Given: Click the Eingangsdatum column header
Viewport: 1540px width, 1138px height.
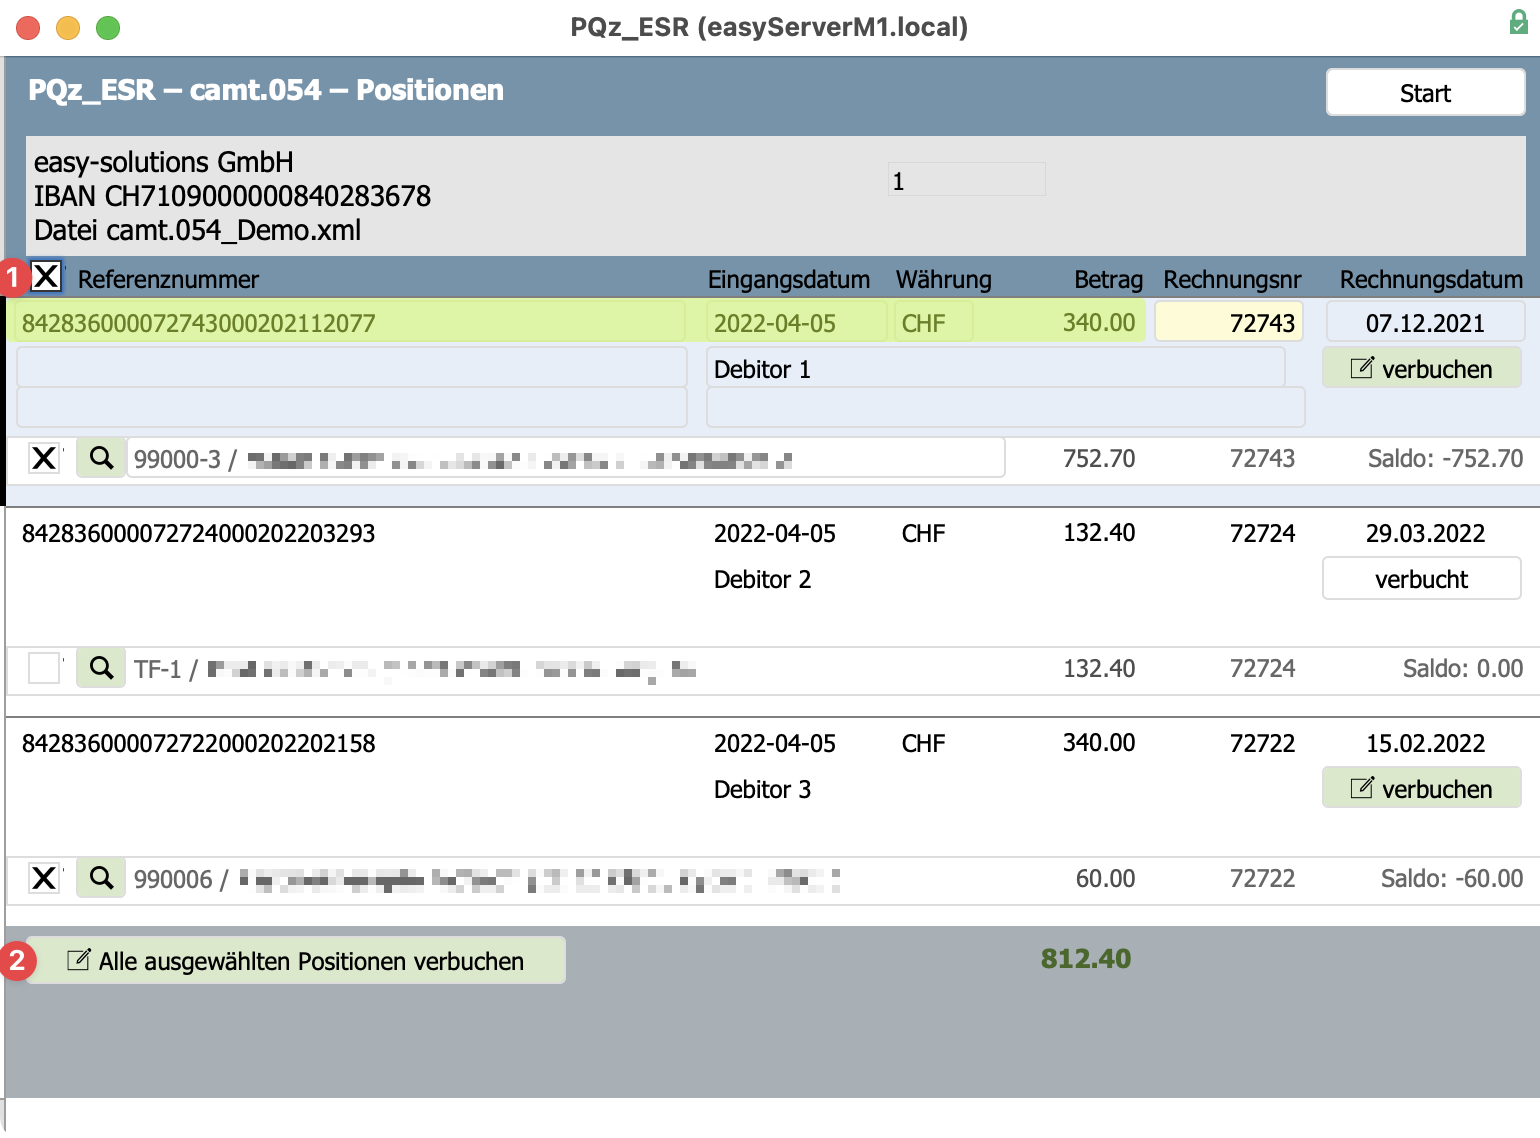Looking at the screenshot, I should point(788,279).
